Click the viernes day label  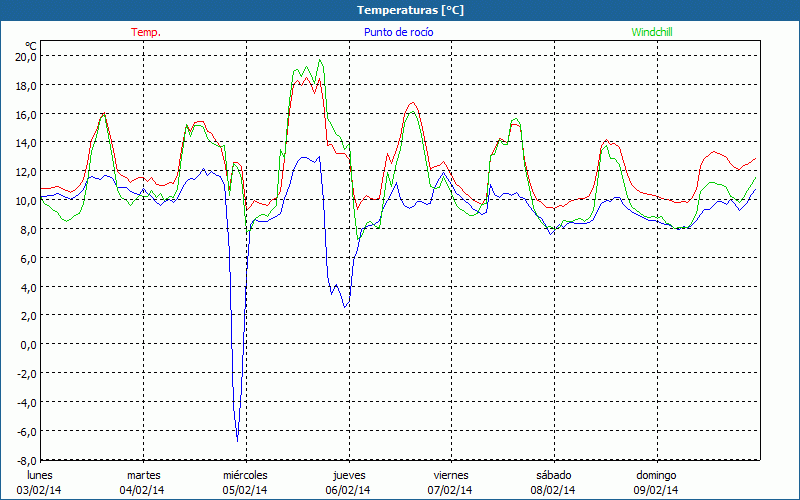[451, 474]
